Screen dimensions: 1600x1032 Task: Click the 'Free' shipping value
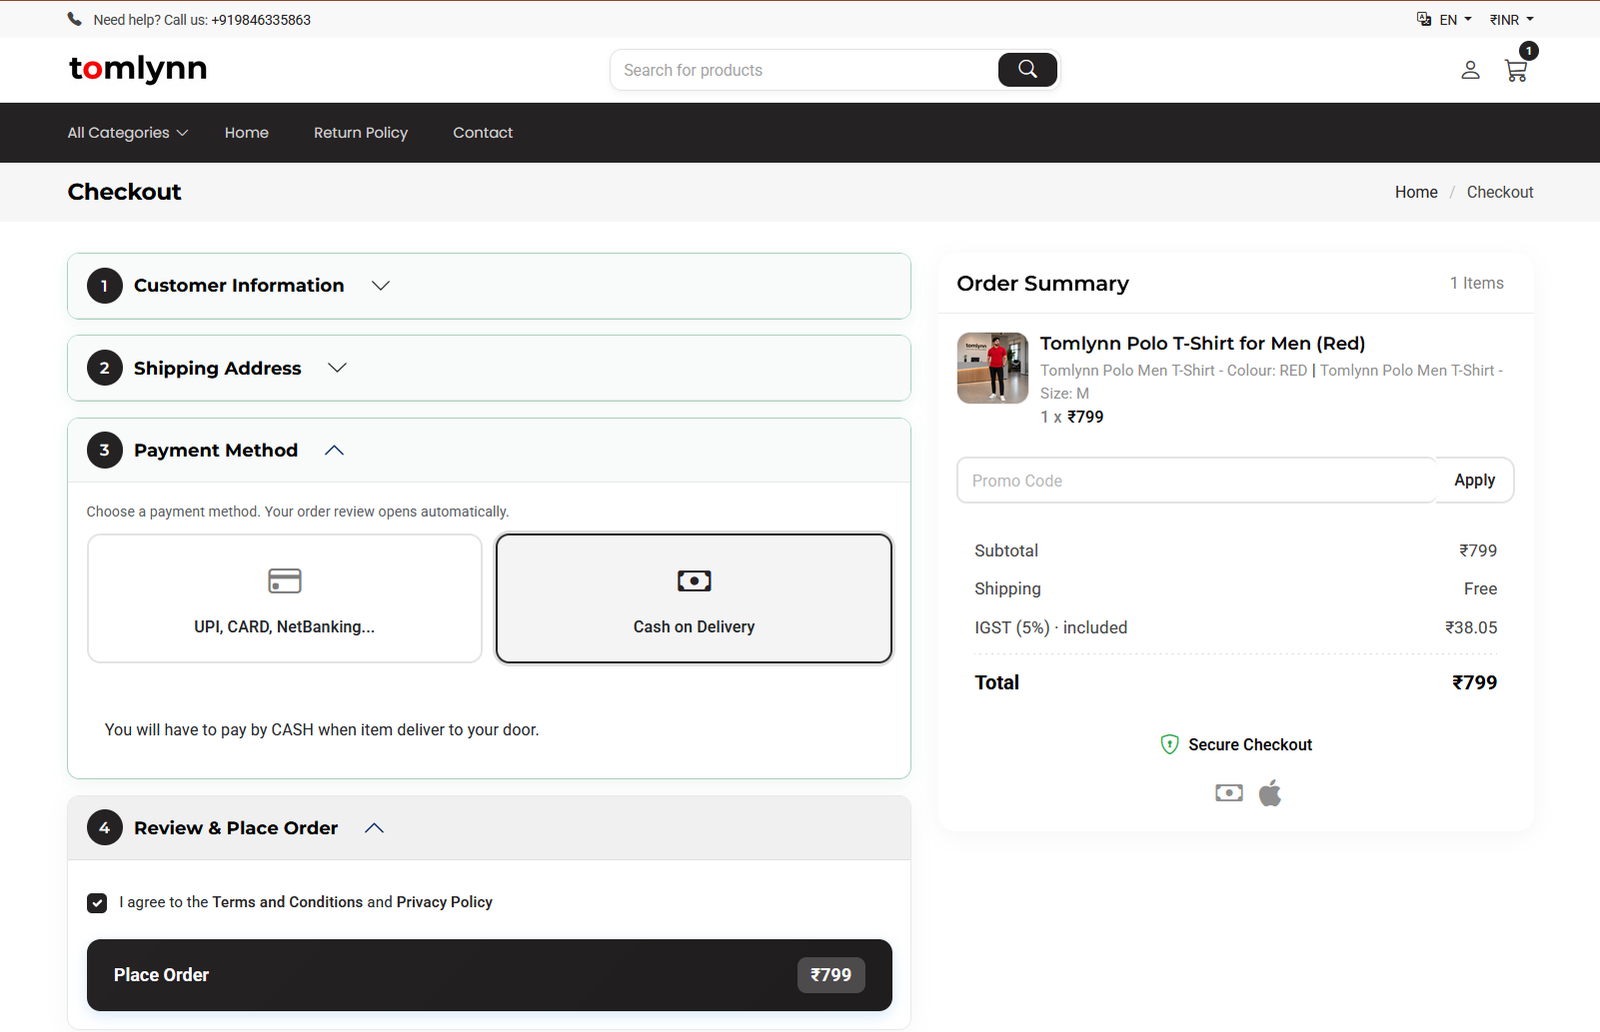[x=1480, y=589]
